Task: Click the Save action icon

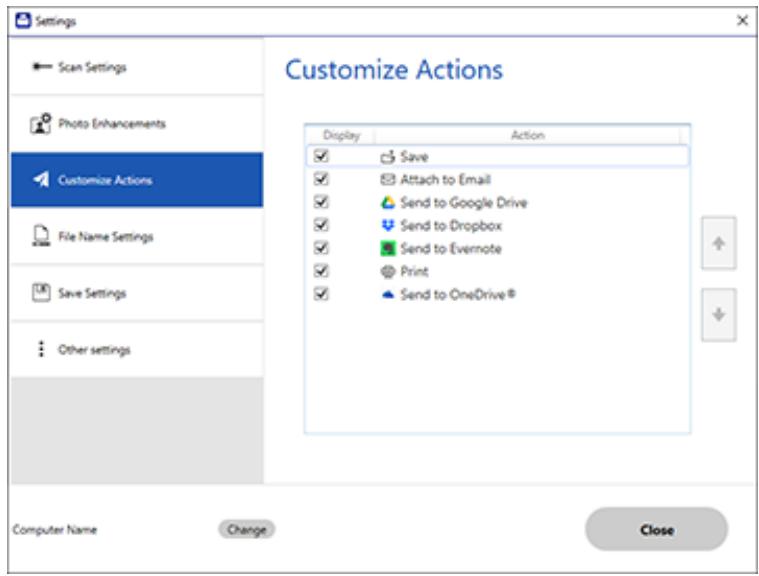Action: (x=388, y=156)
